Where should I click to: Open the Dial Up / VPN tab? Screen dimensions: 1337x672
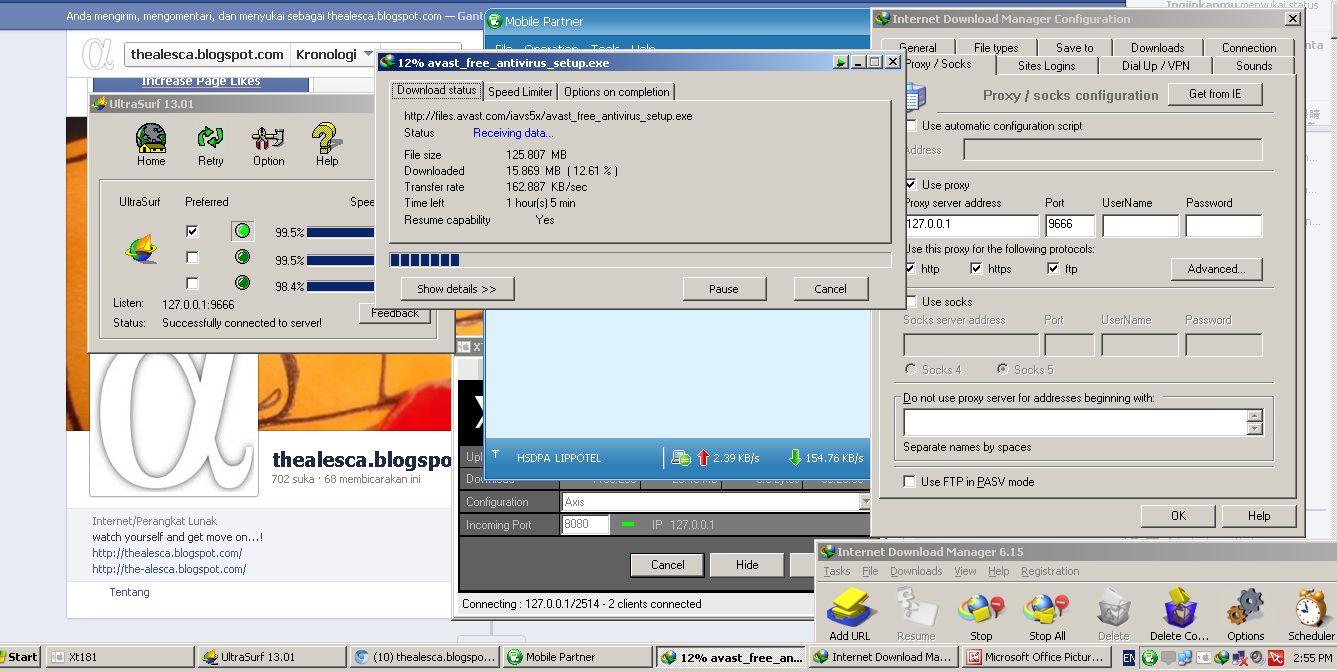point(1155,66)
